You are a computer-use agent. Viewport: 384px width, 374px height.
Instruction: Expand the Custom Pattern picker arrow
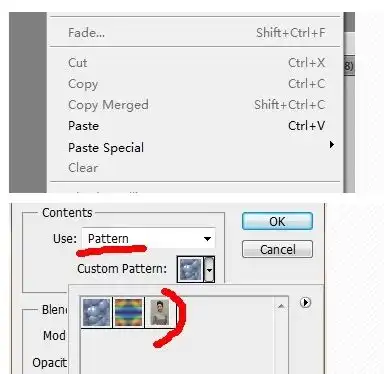[x=209, y=269]
